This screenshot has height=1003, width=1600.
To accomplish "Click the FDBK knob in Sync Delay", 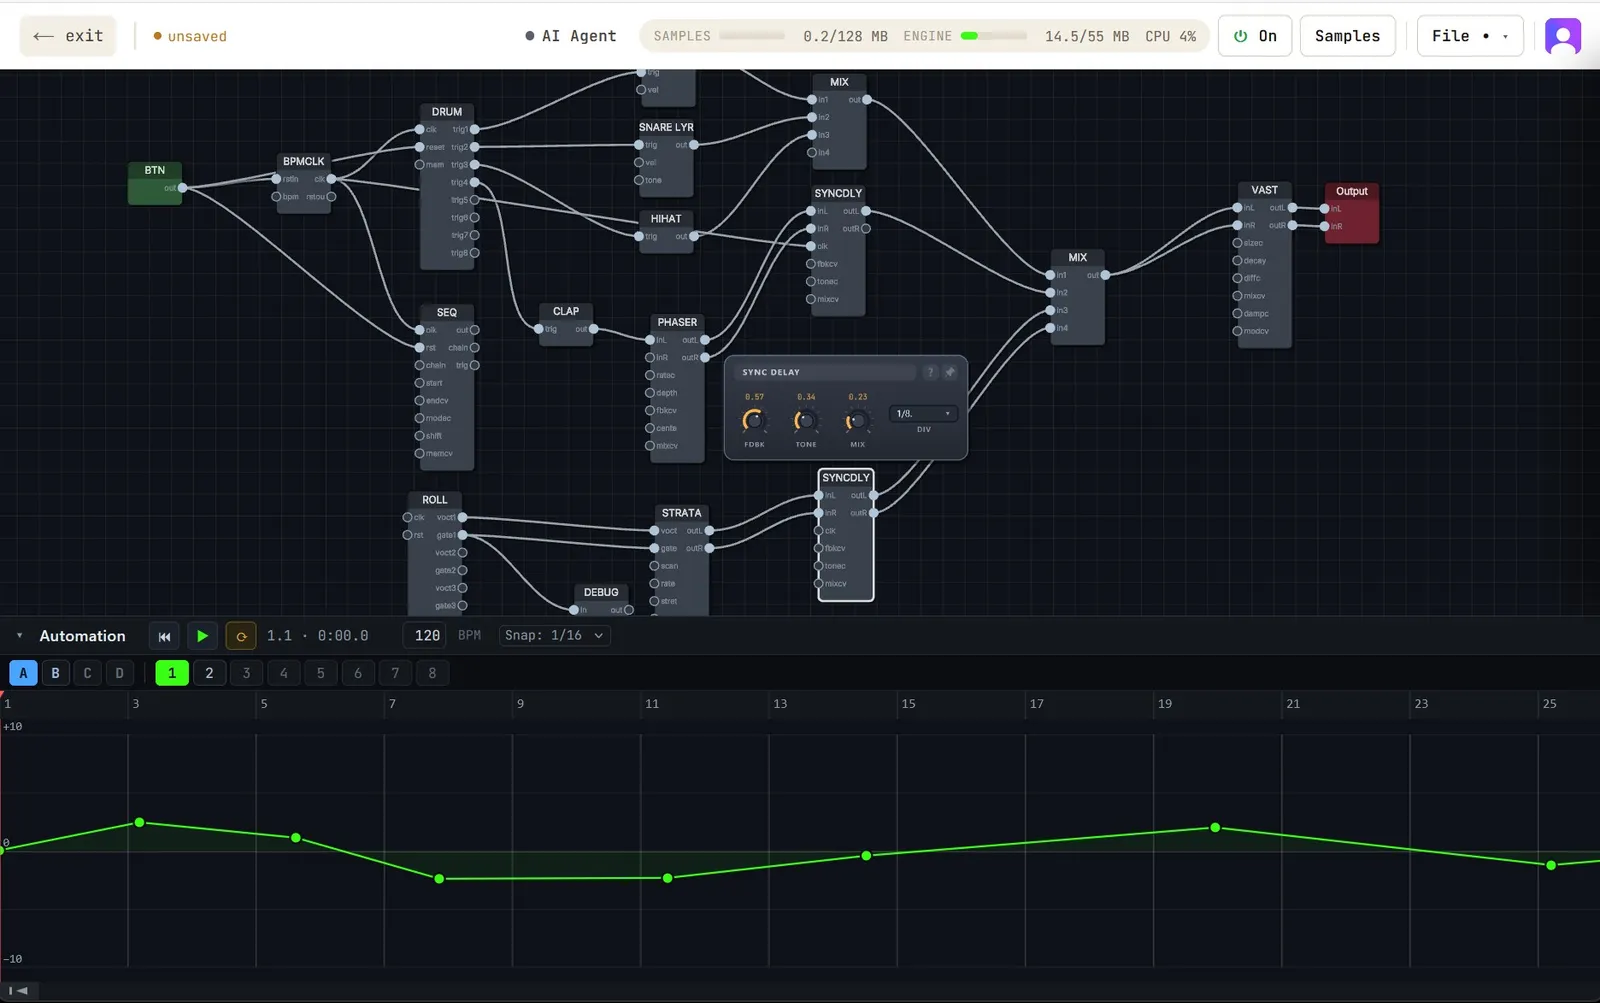I will point(754,421).
